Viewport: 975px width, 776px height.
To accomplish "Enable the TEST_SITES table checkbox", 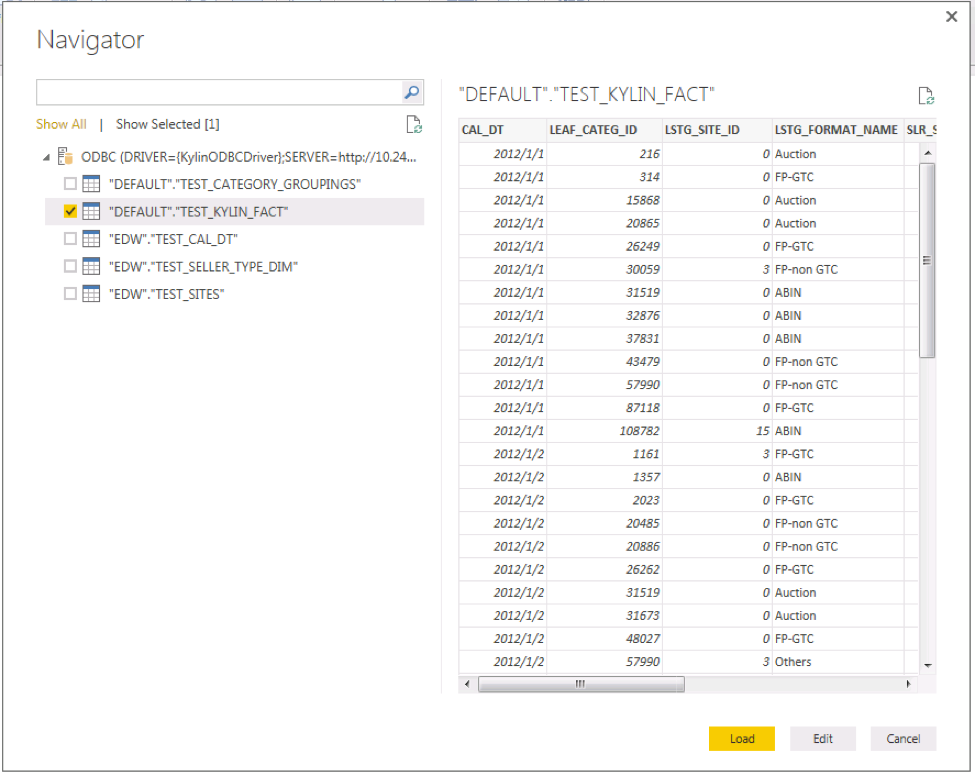I will [x=70, y=294].
